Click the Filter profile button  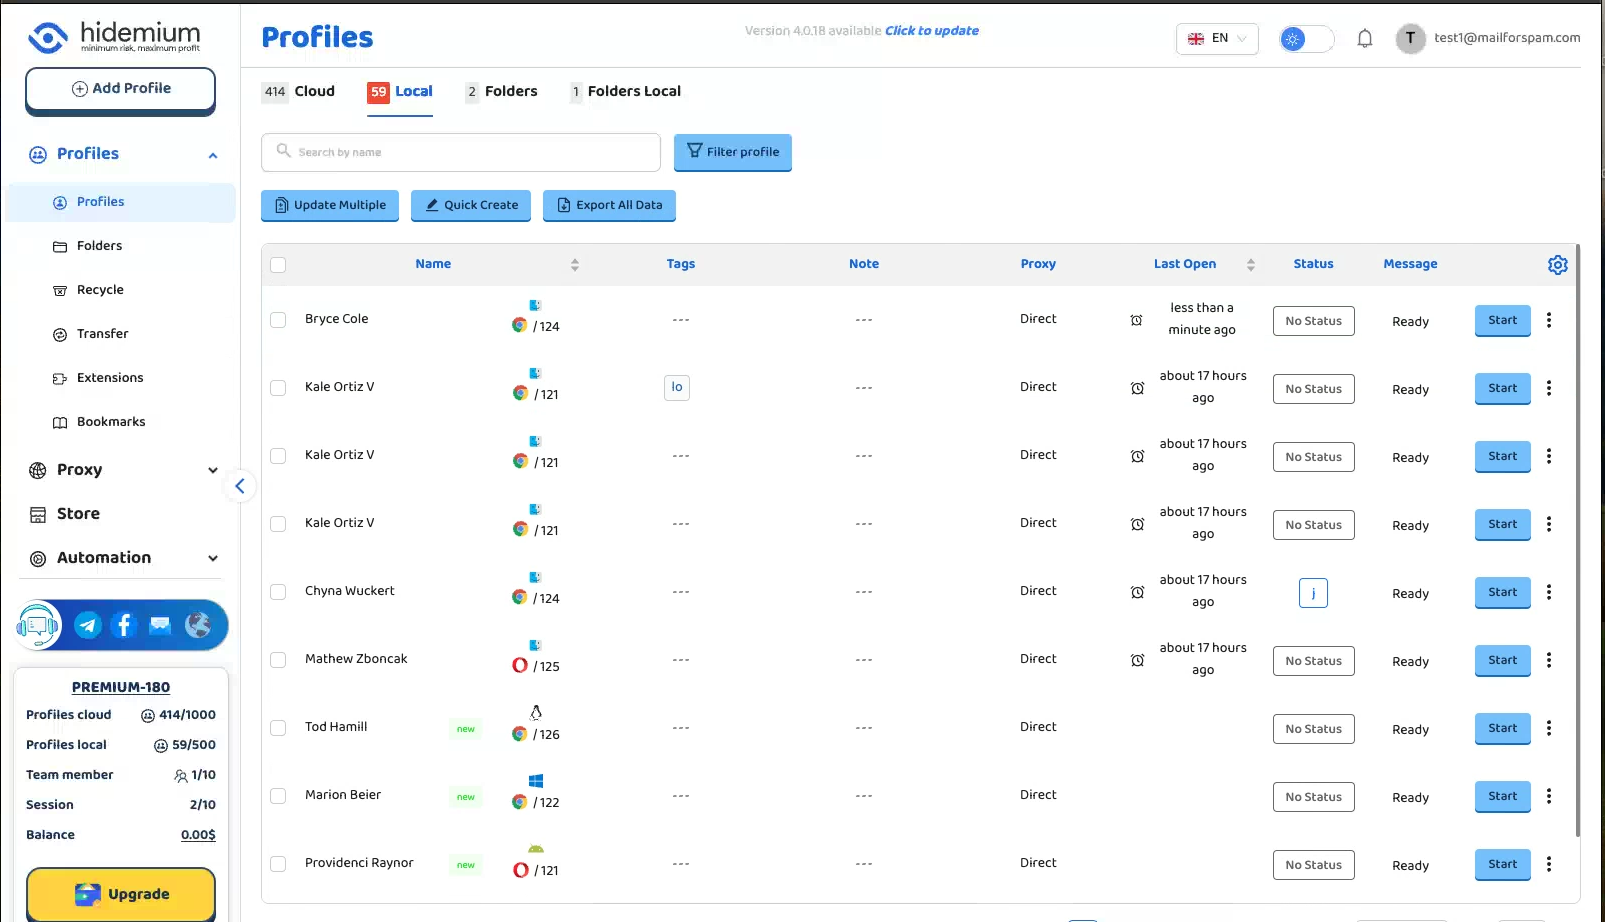coord(732,152)
